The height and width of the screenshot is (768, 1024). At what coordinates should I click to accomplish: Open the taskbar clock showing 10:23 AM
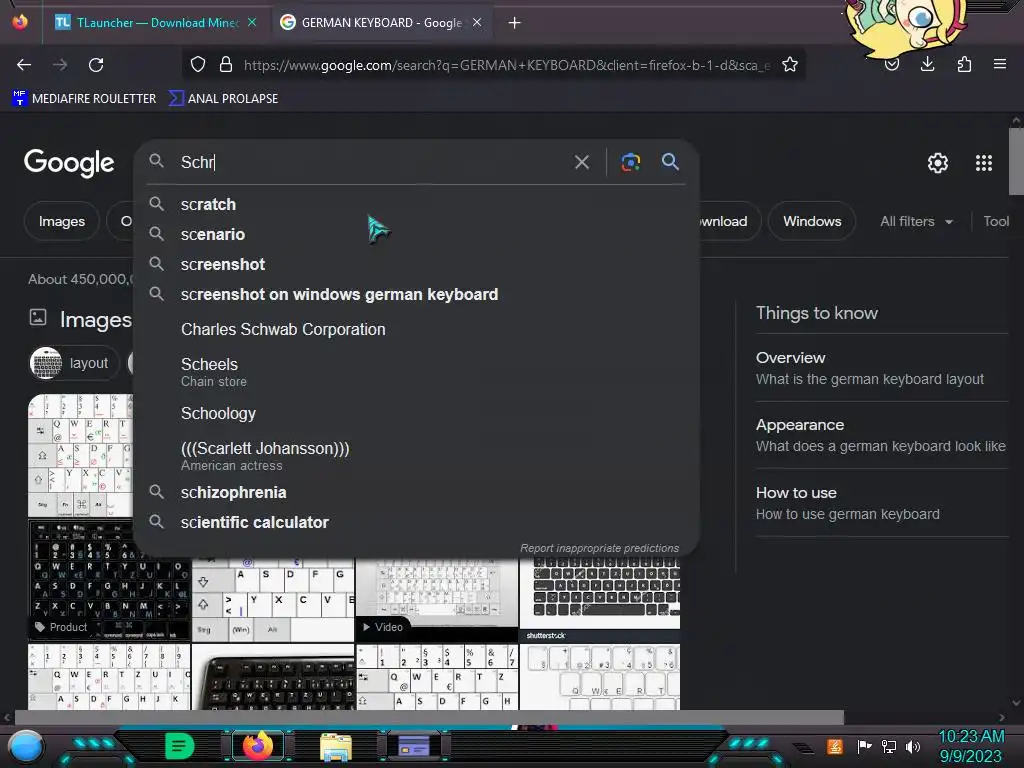[x=971, y=746]
